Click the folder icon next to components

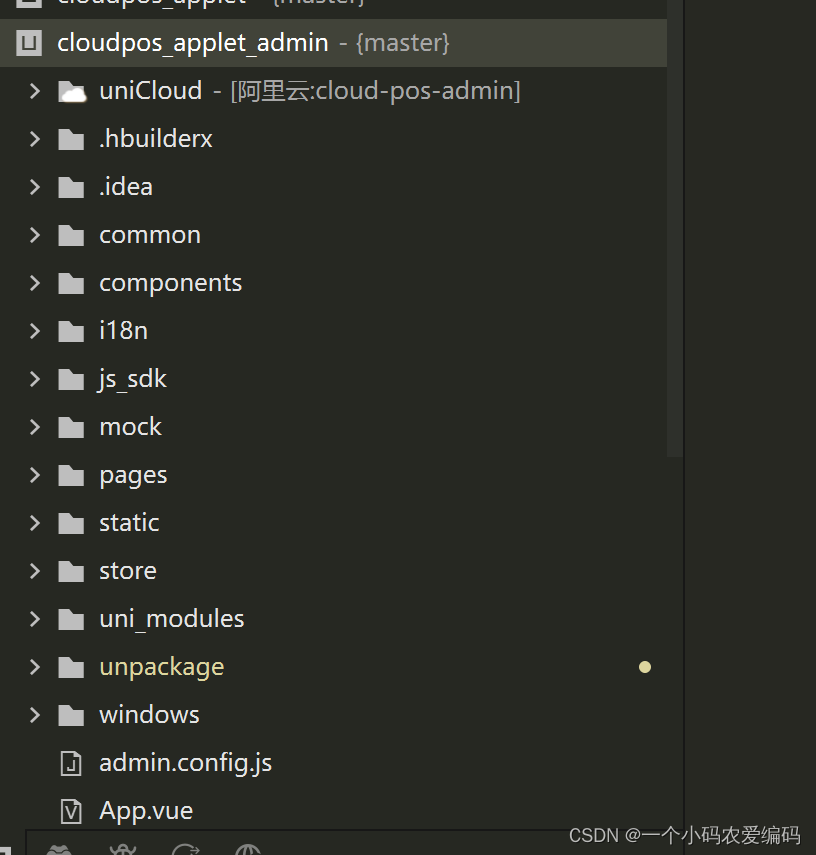(71, 282)
